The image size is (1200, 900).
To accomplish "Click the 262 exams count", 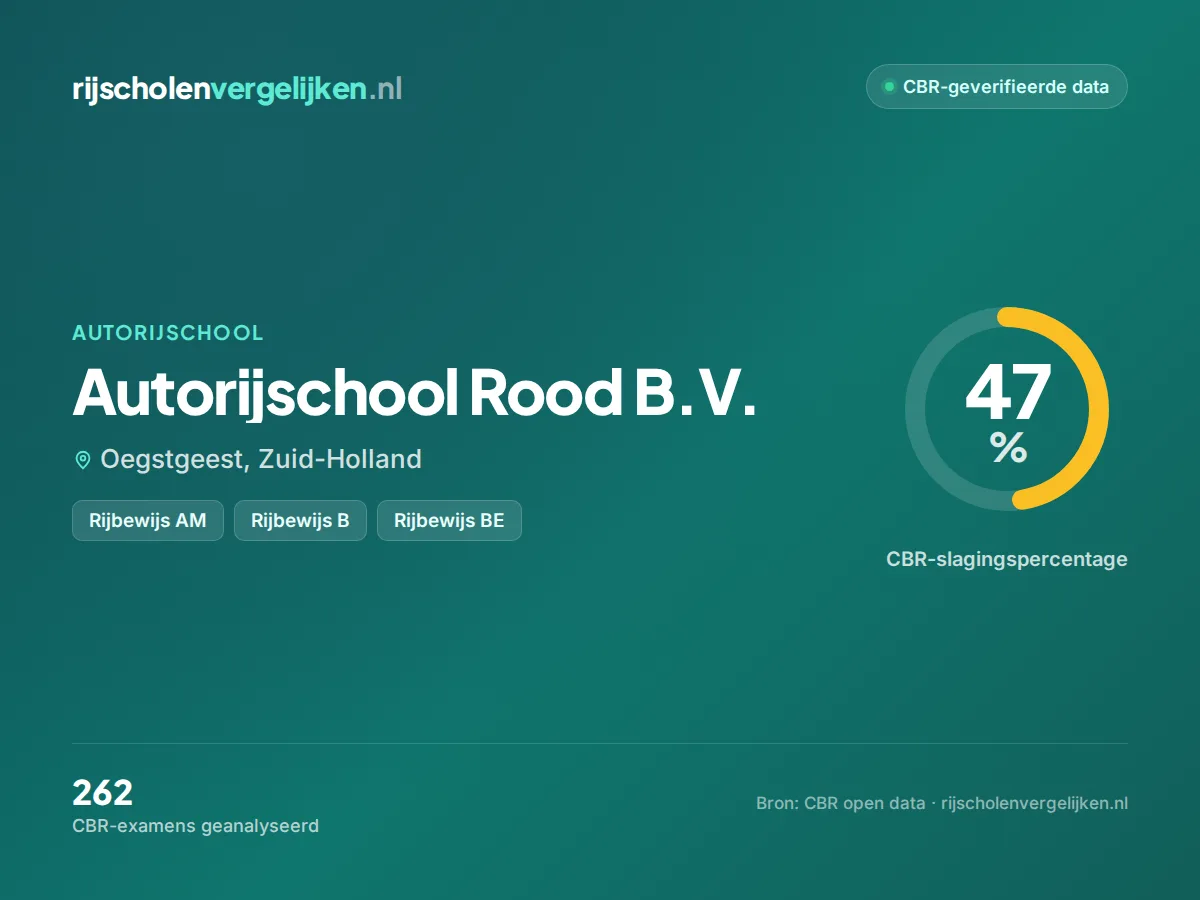I will point(102,793).
